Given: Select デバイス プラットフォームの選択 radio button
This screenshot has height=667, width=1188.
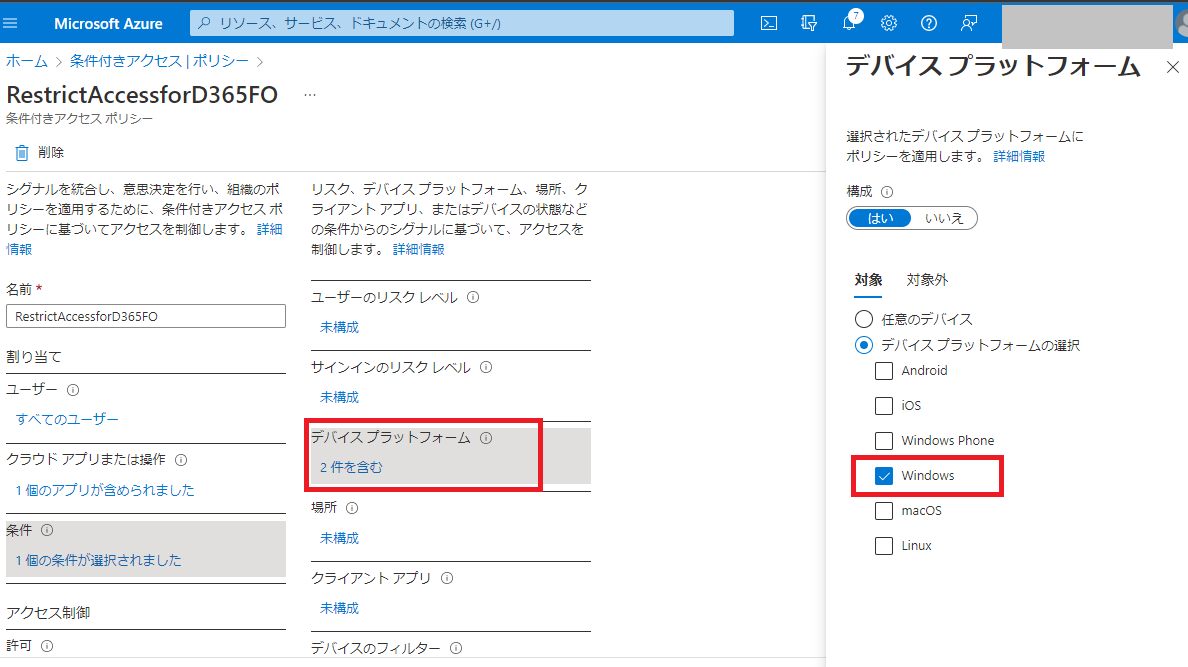Looking at the screenshot, I should [864, 346].
